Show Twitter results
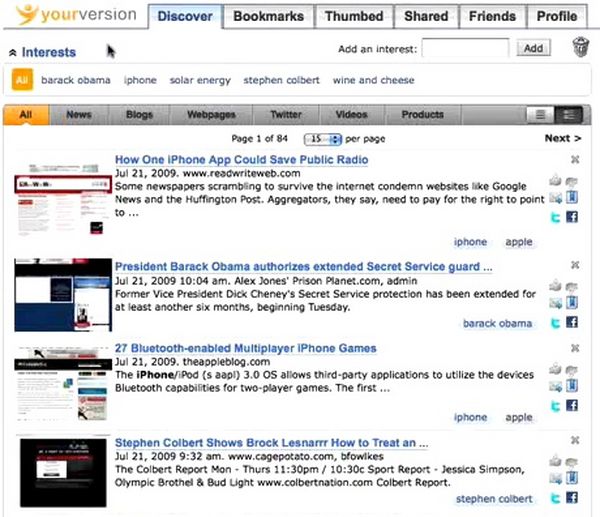 tap(286, 114)
